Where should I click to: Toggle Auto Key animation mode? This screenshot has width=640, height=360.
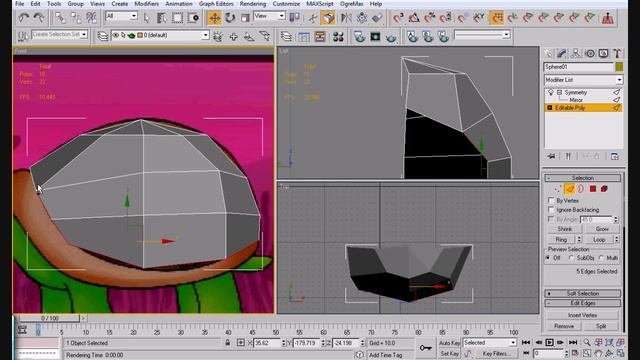point(449,343)
